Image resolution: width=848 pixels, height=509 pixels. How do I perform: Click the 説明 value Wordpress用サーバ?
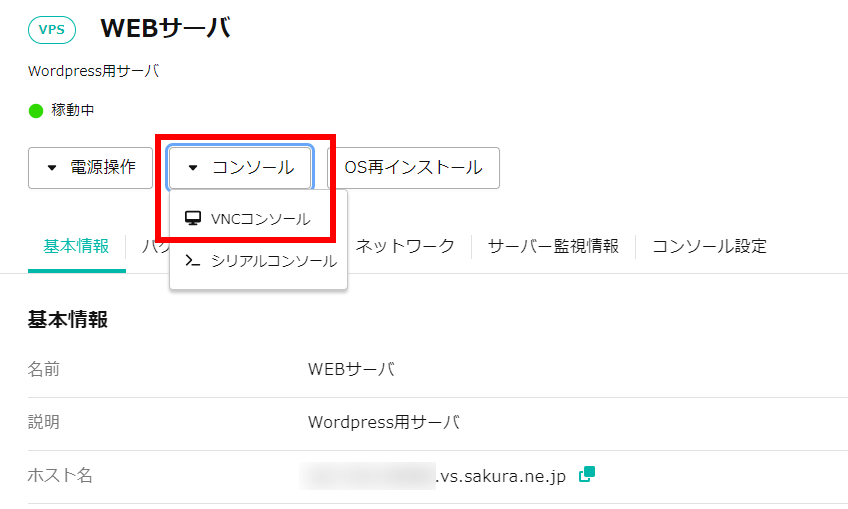coord(384,422)
